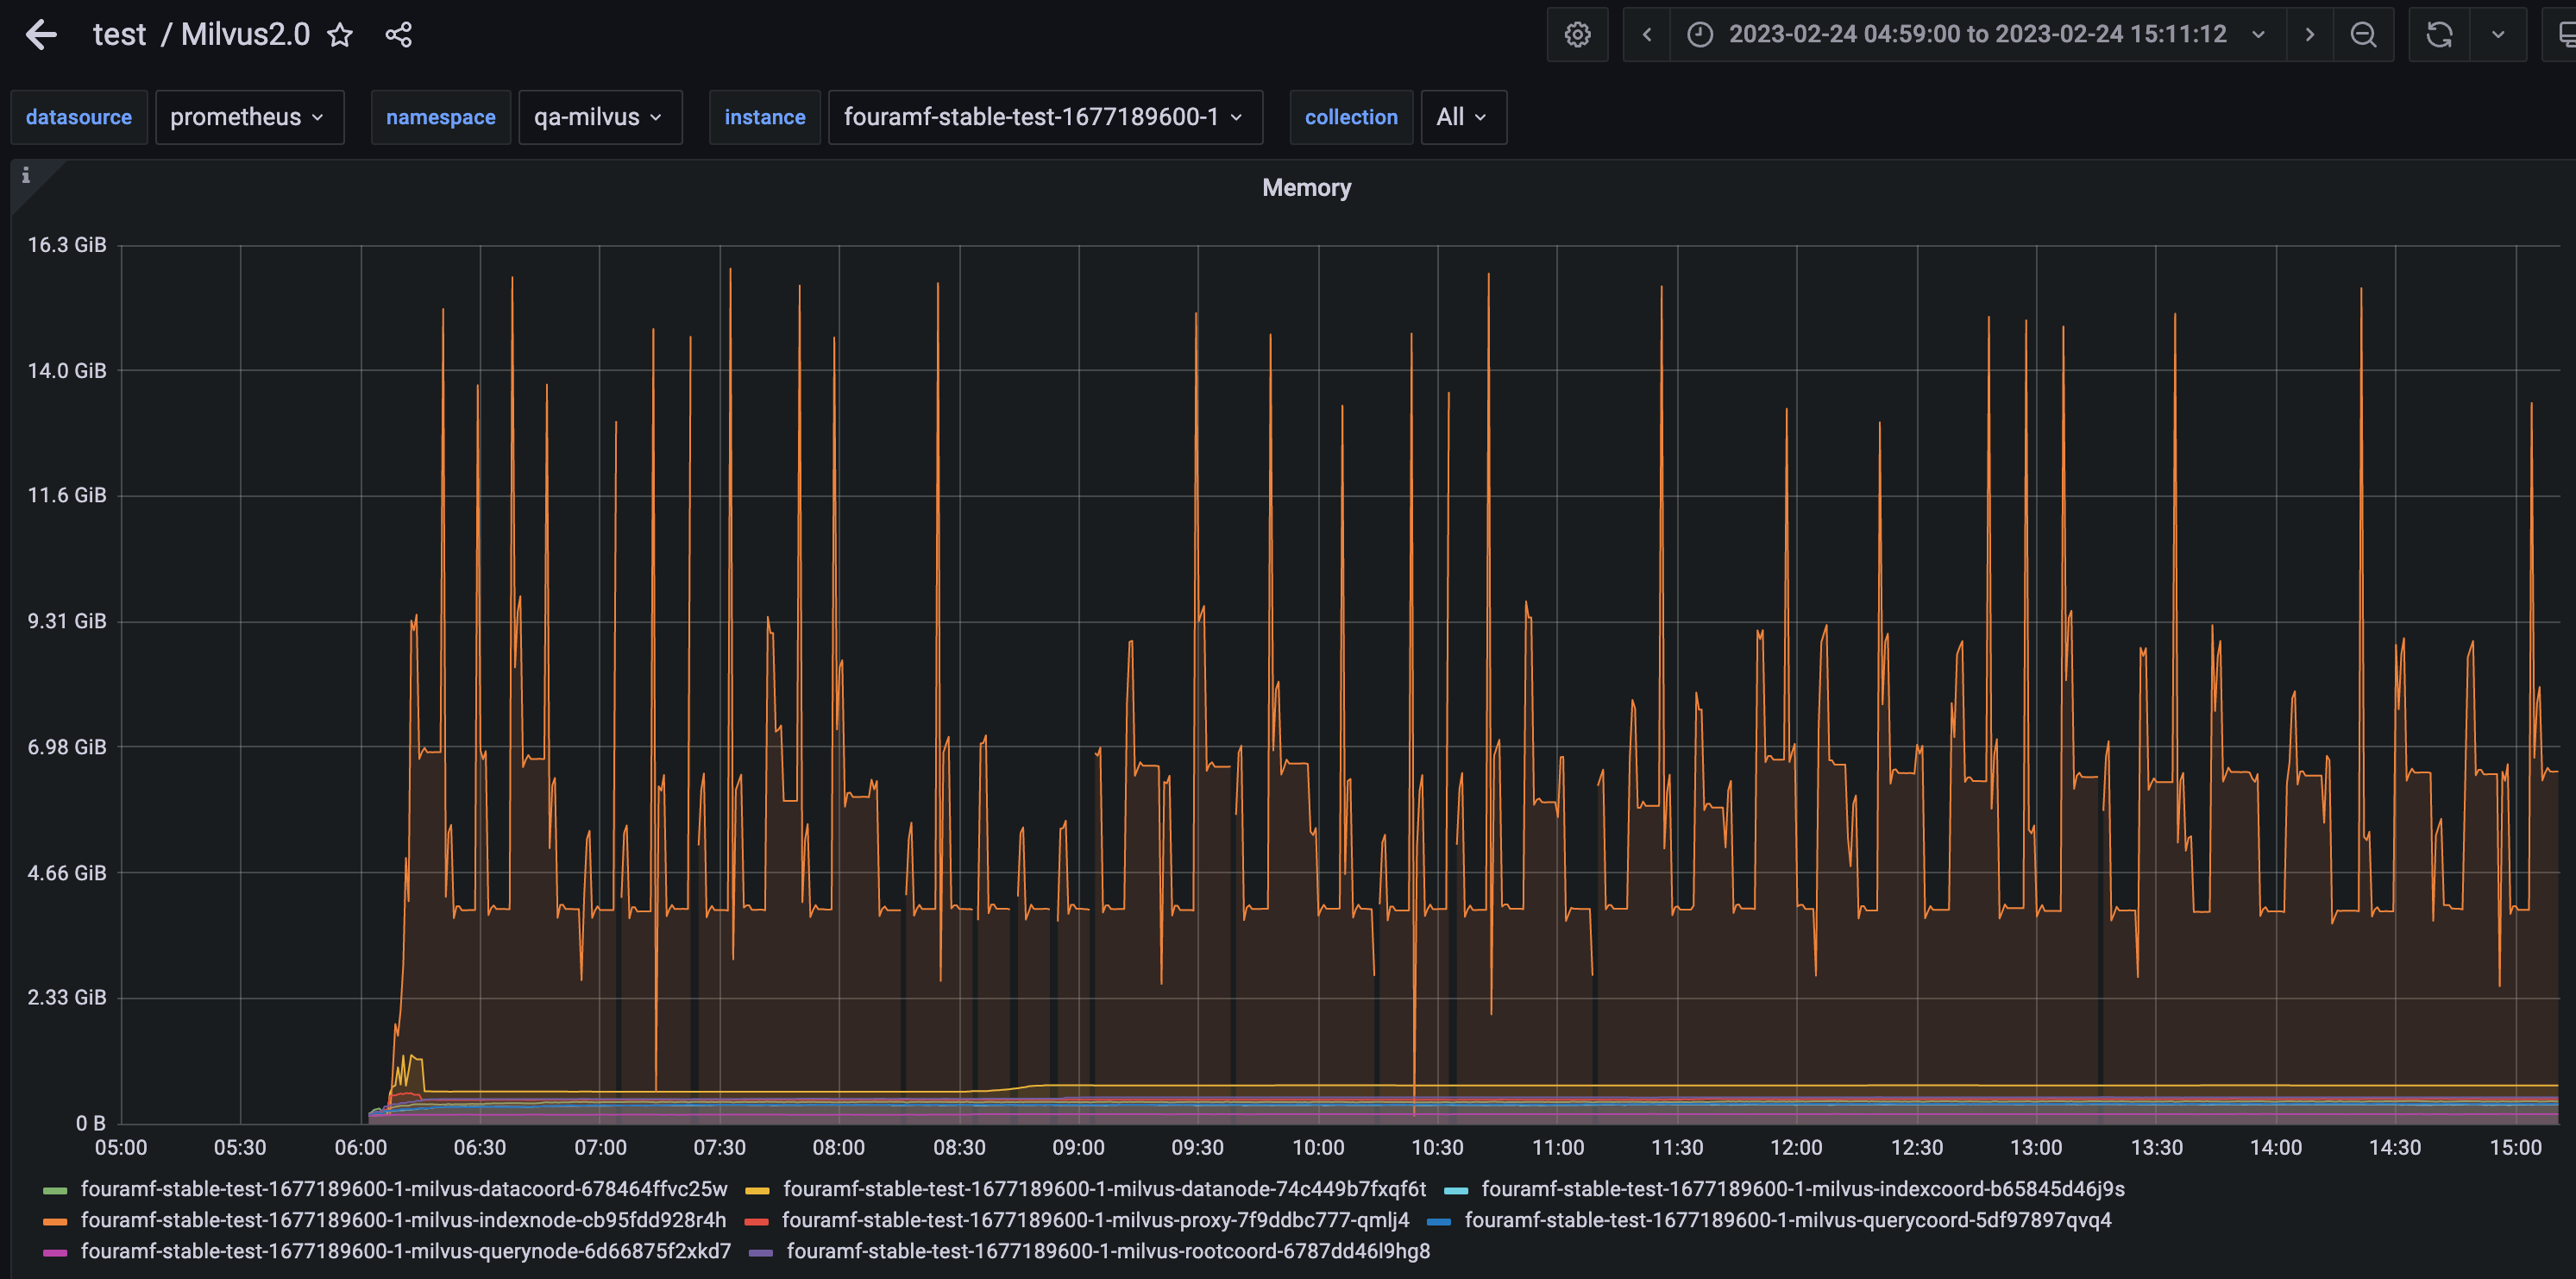Viewport: 2576px width, 1279px height.
Task: Click the datasource variable label
Action: pos(79,117)
